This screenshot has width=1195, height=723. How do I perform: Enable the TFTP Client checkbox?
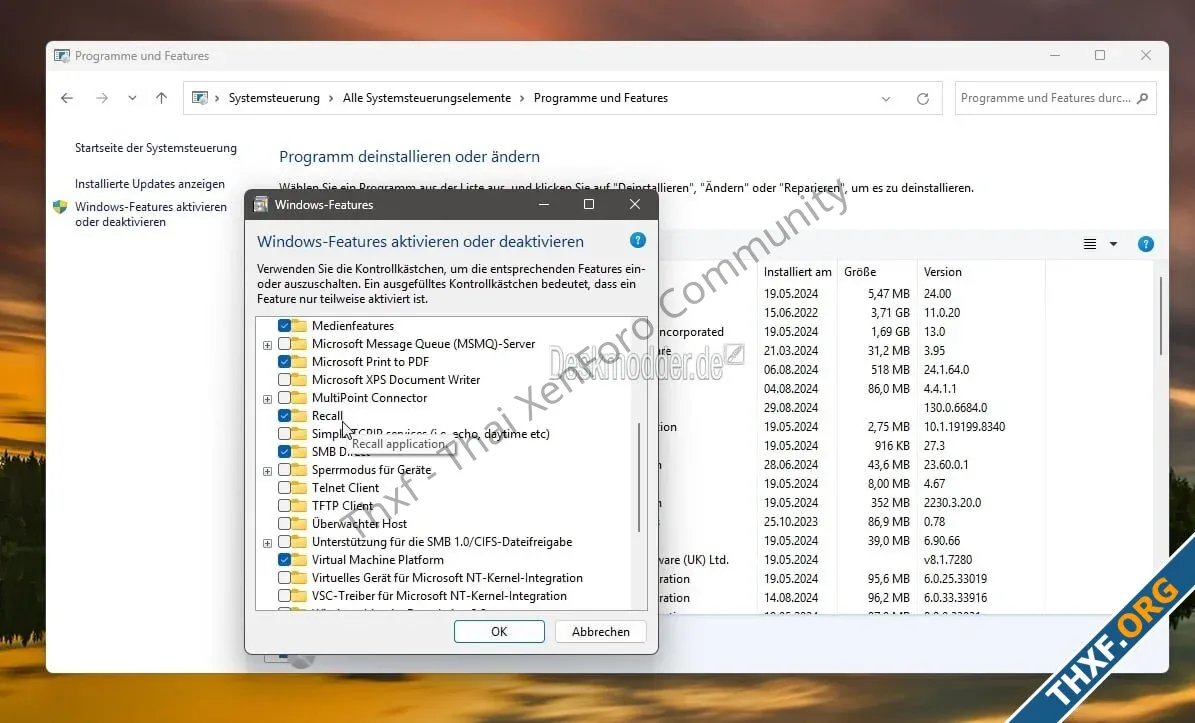click(x=284, y=506)
